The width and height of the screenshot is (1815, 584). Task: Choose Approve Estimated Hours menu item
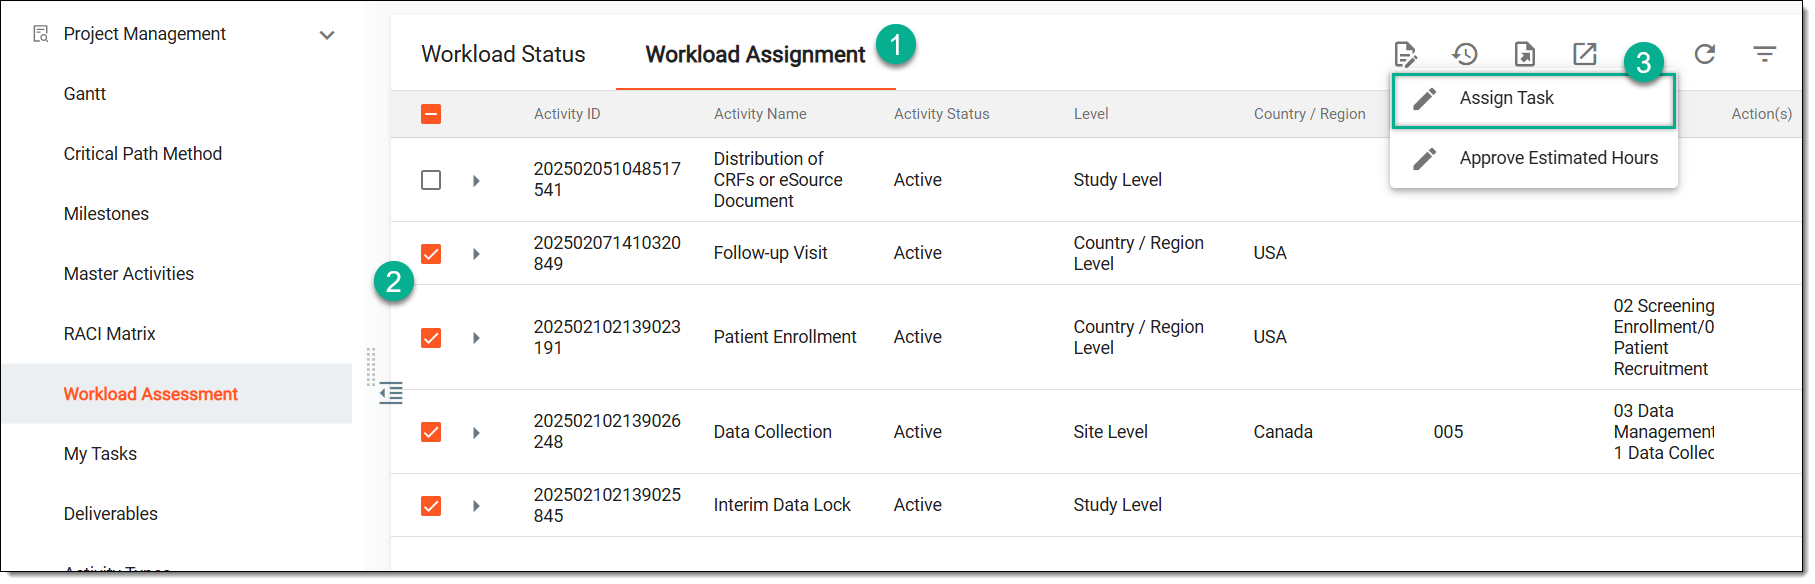pyautogui.click(x=1533, y=158)
